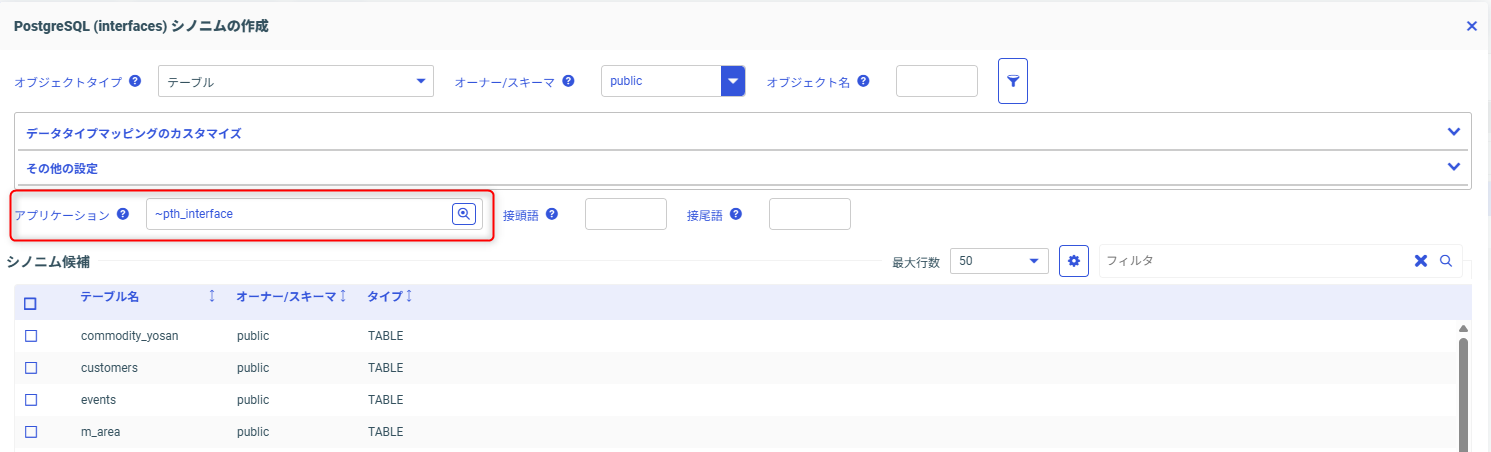The image size is (1491, 452).
Task: Open the gear settings beside max rows
Action: click(1074, 261)
